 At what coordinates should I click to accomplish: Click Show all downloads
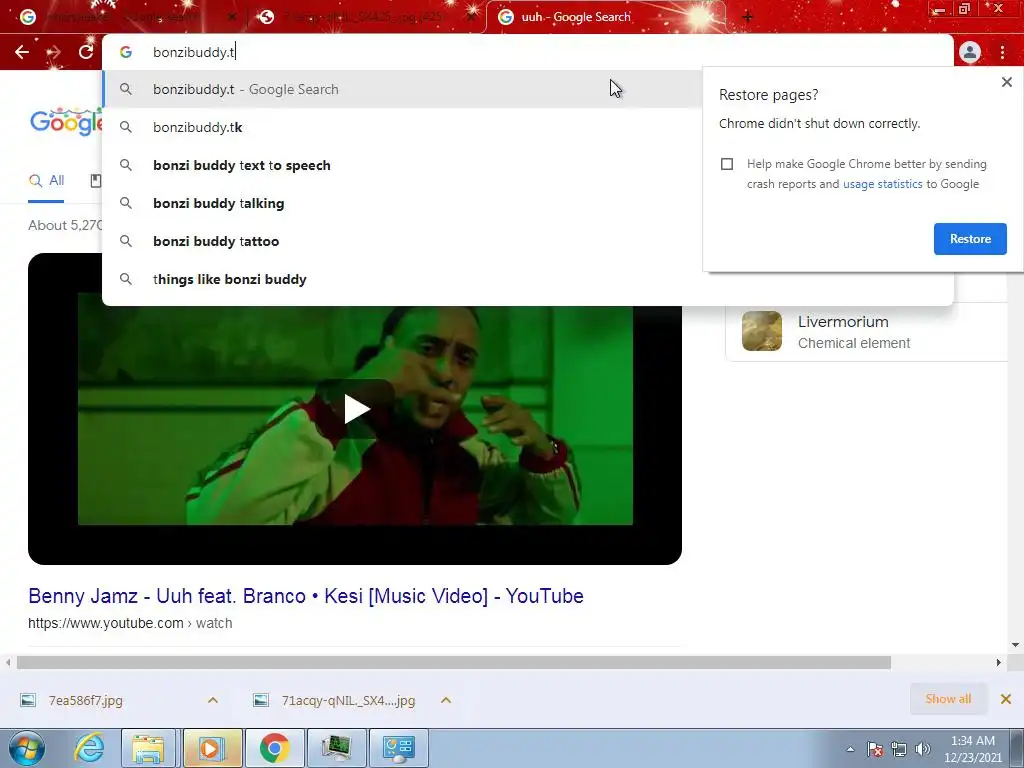click(x=948, y=699)
